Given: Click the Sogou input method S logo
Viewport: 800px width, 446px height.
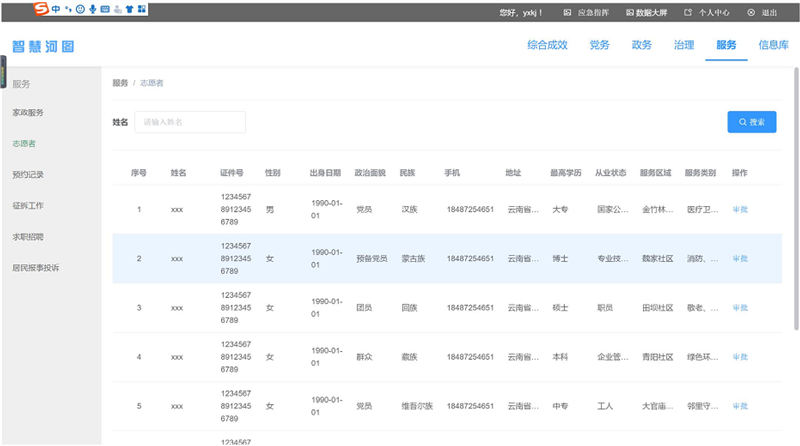Looking at the screenshot, I should 41,8.
